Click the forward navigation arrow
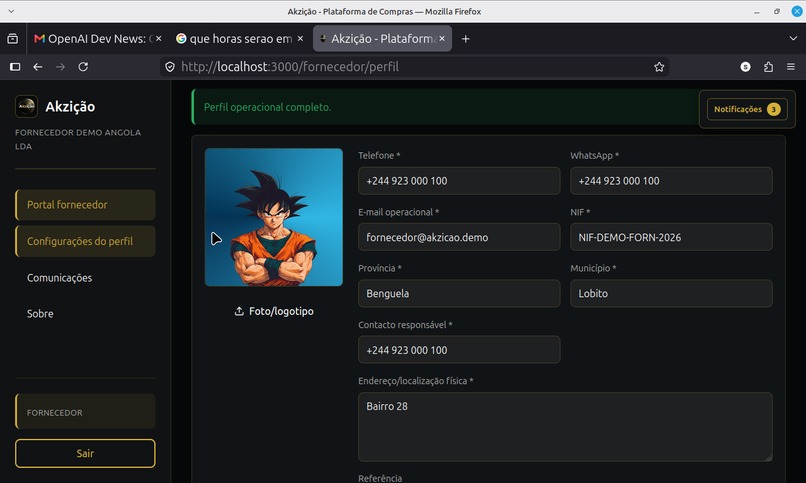The width and height of the screenshot is (806, 483). pyautogui.click(x=60, y=67)
